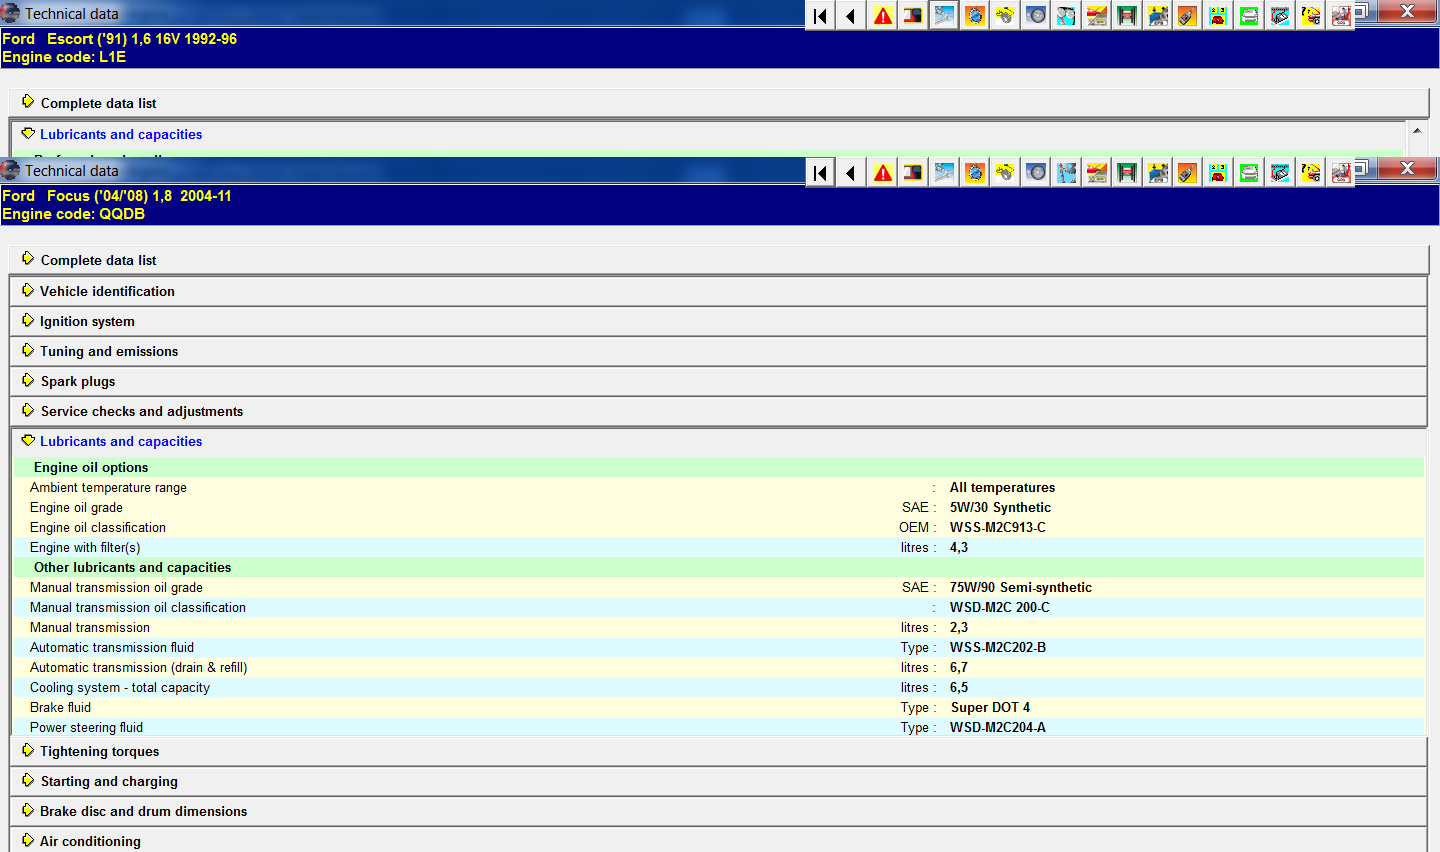The image size is (1440, 852).
Task: Click Complete data list in Focus window
Action: point(98,260)
